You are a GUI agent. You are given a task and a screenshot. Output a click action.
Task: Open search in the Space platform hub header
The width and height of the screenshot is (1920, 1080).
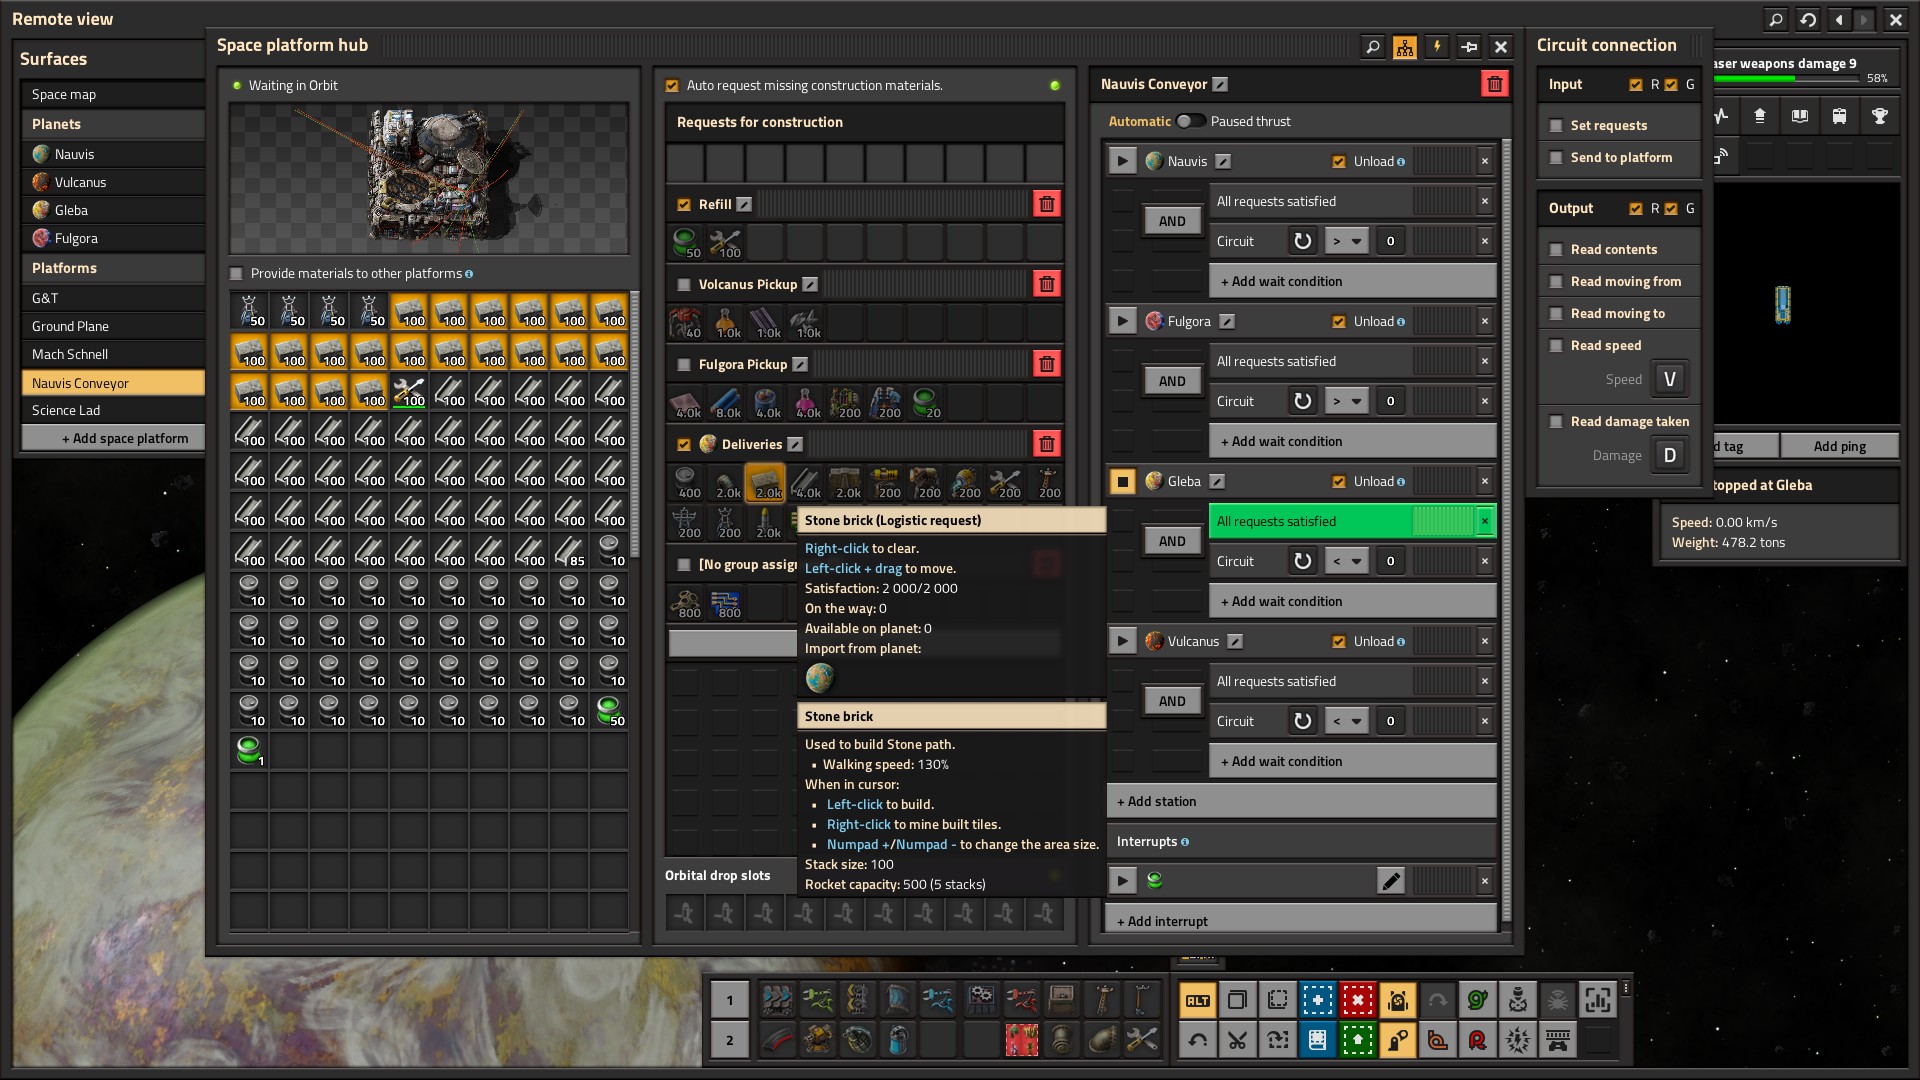[1373, 46]
